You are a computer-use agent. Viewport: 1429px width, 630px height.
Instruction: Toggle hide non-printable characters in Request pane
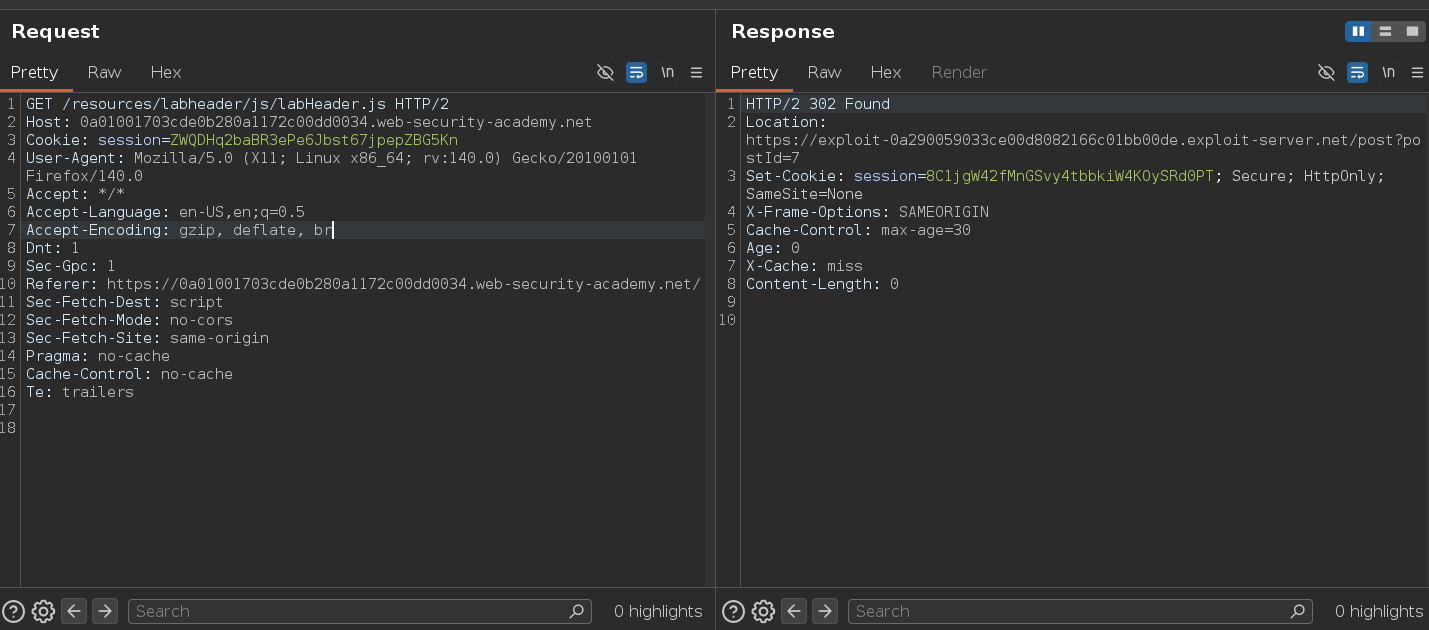[x=605, y=72]
